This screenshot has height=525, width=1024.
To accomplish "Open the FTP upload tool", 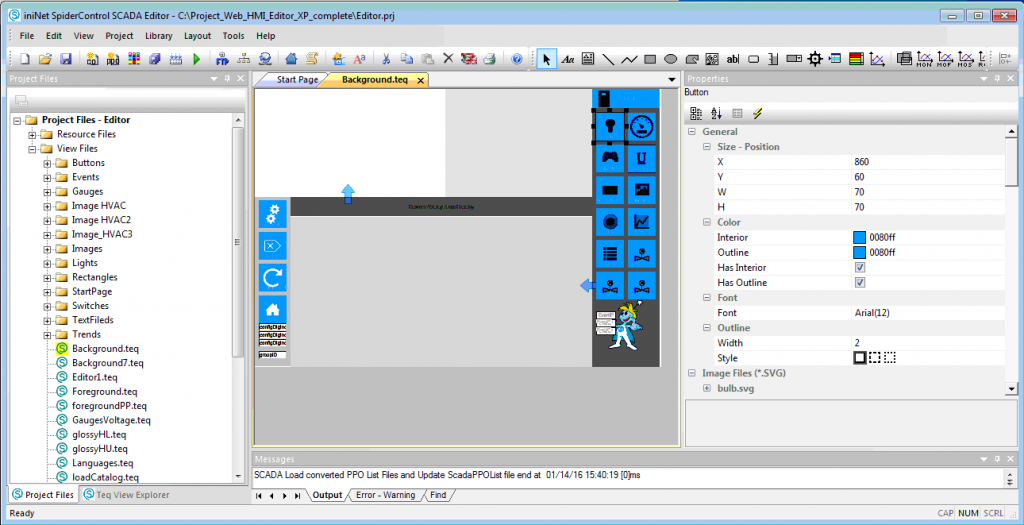I will (221, 59).
